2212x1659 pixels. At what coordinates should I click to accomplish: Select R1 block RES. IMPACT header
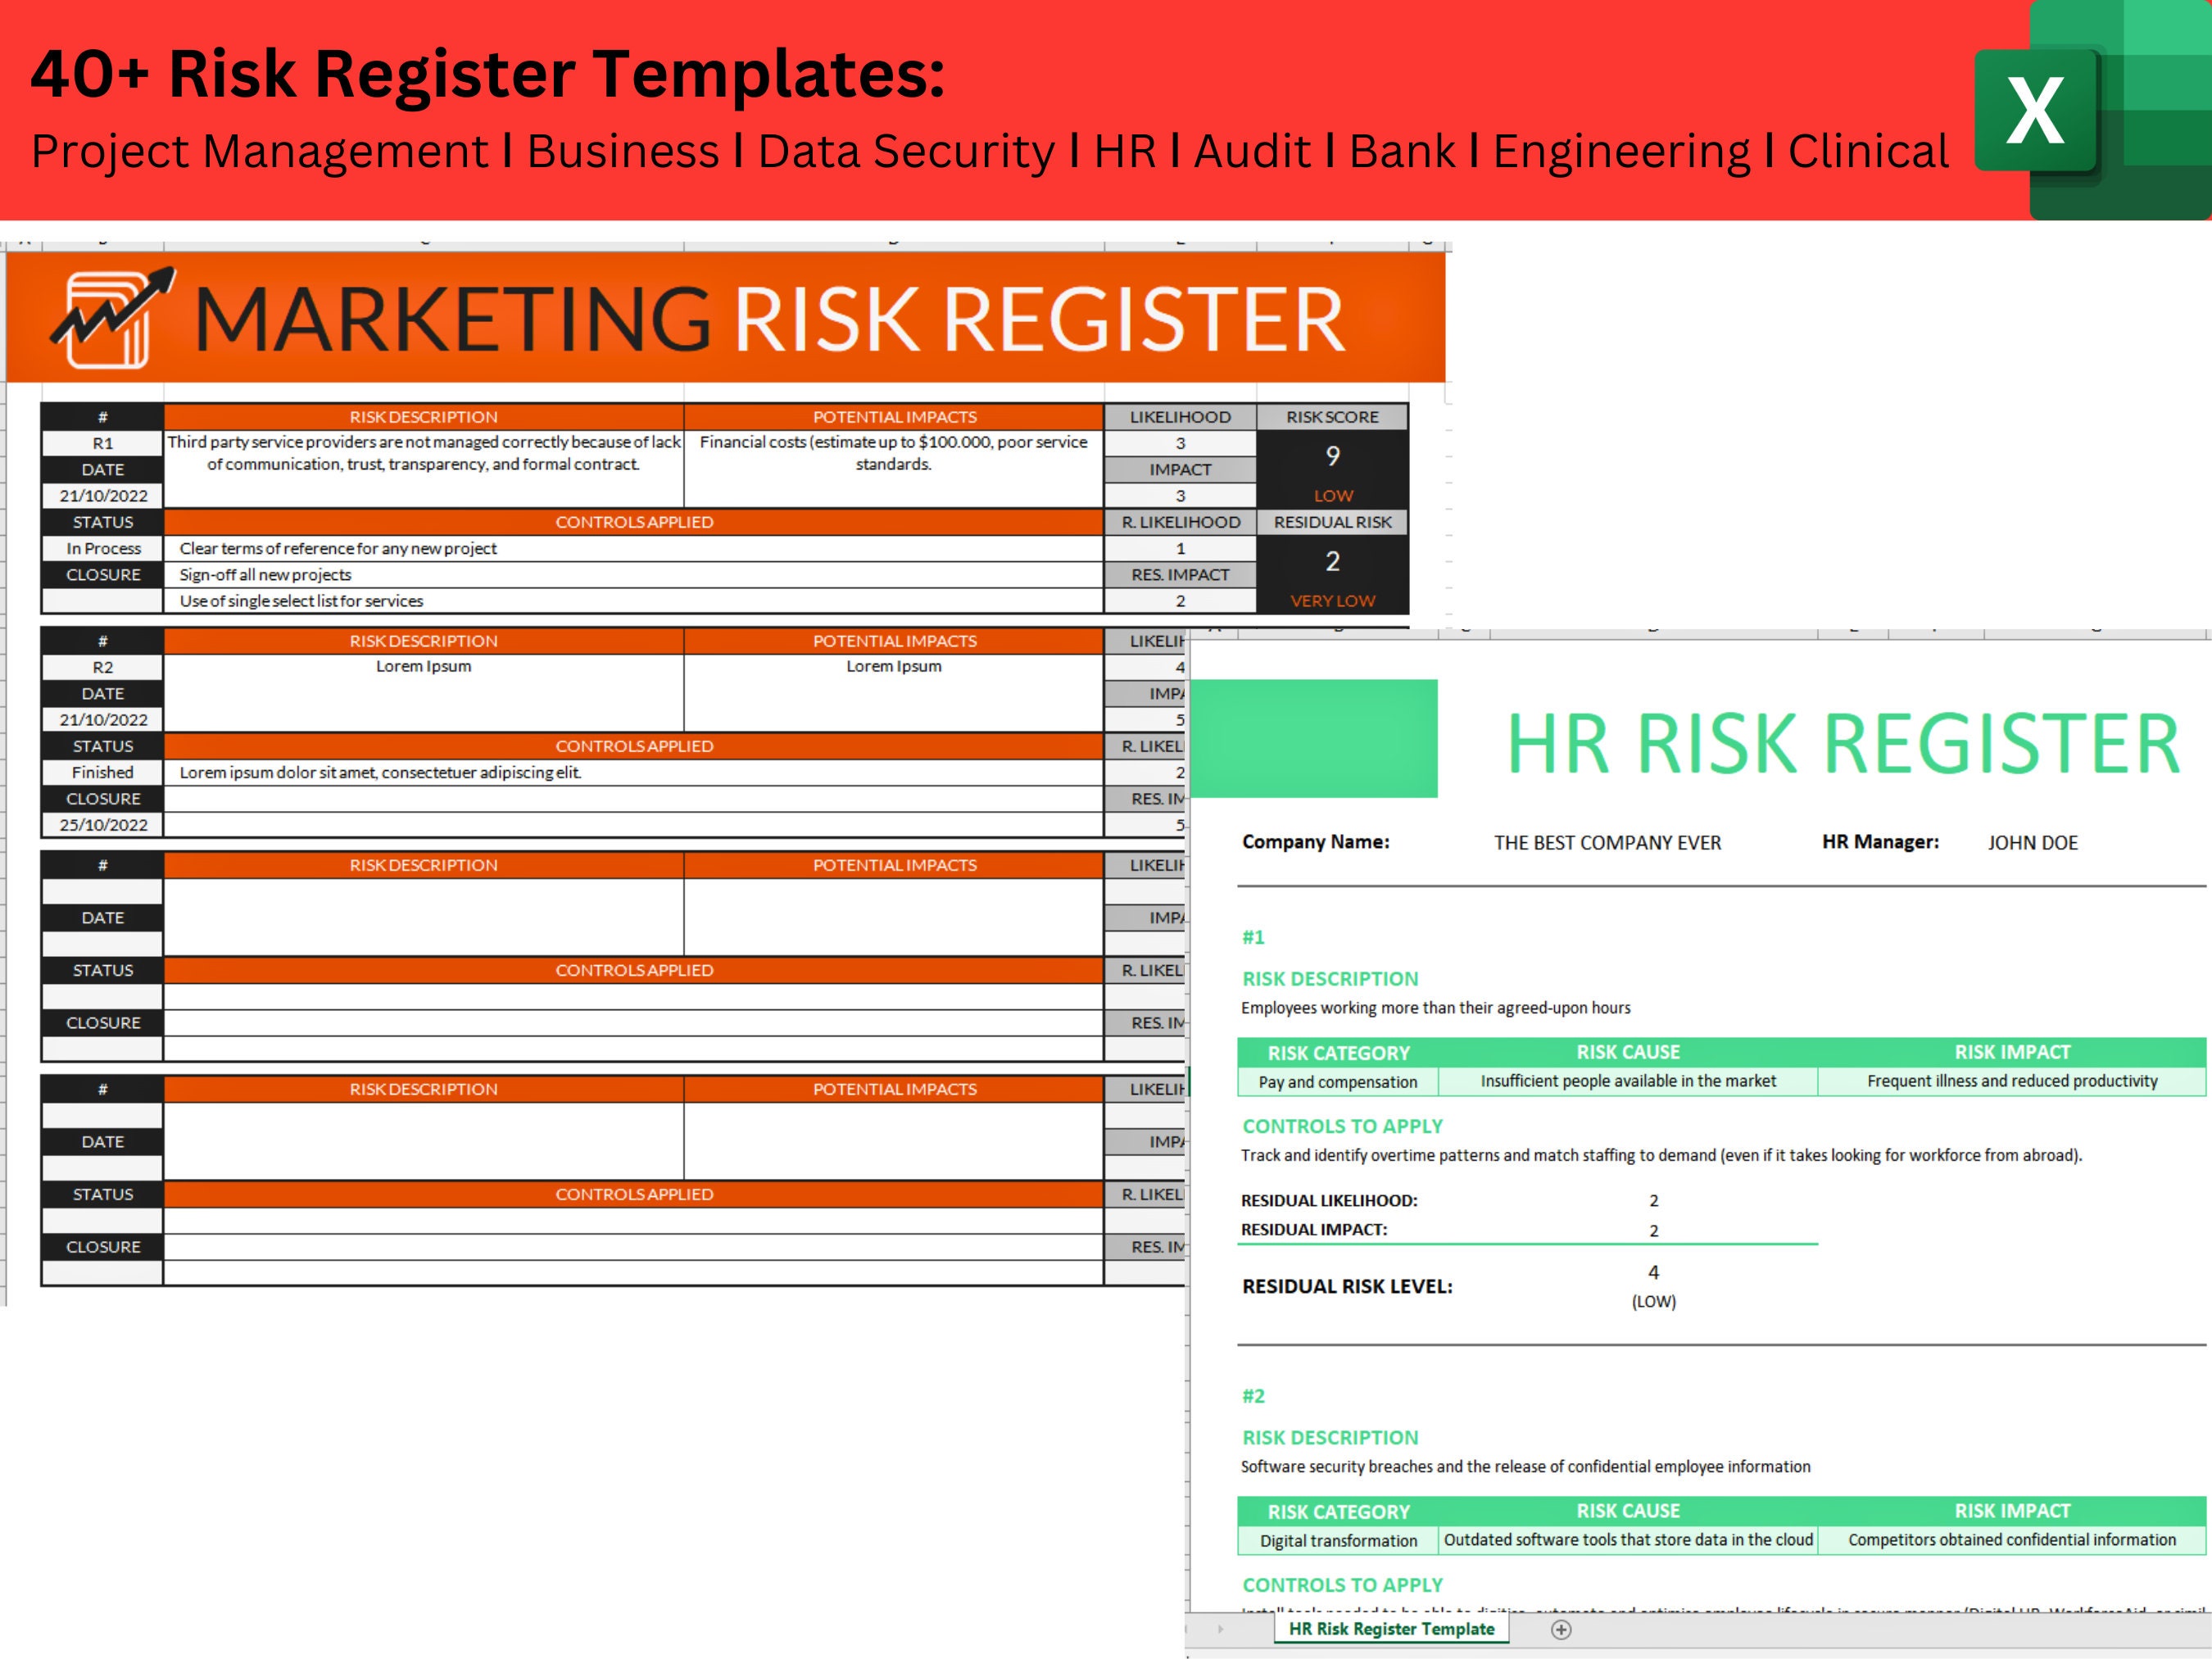click(x=1180, y=575)
